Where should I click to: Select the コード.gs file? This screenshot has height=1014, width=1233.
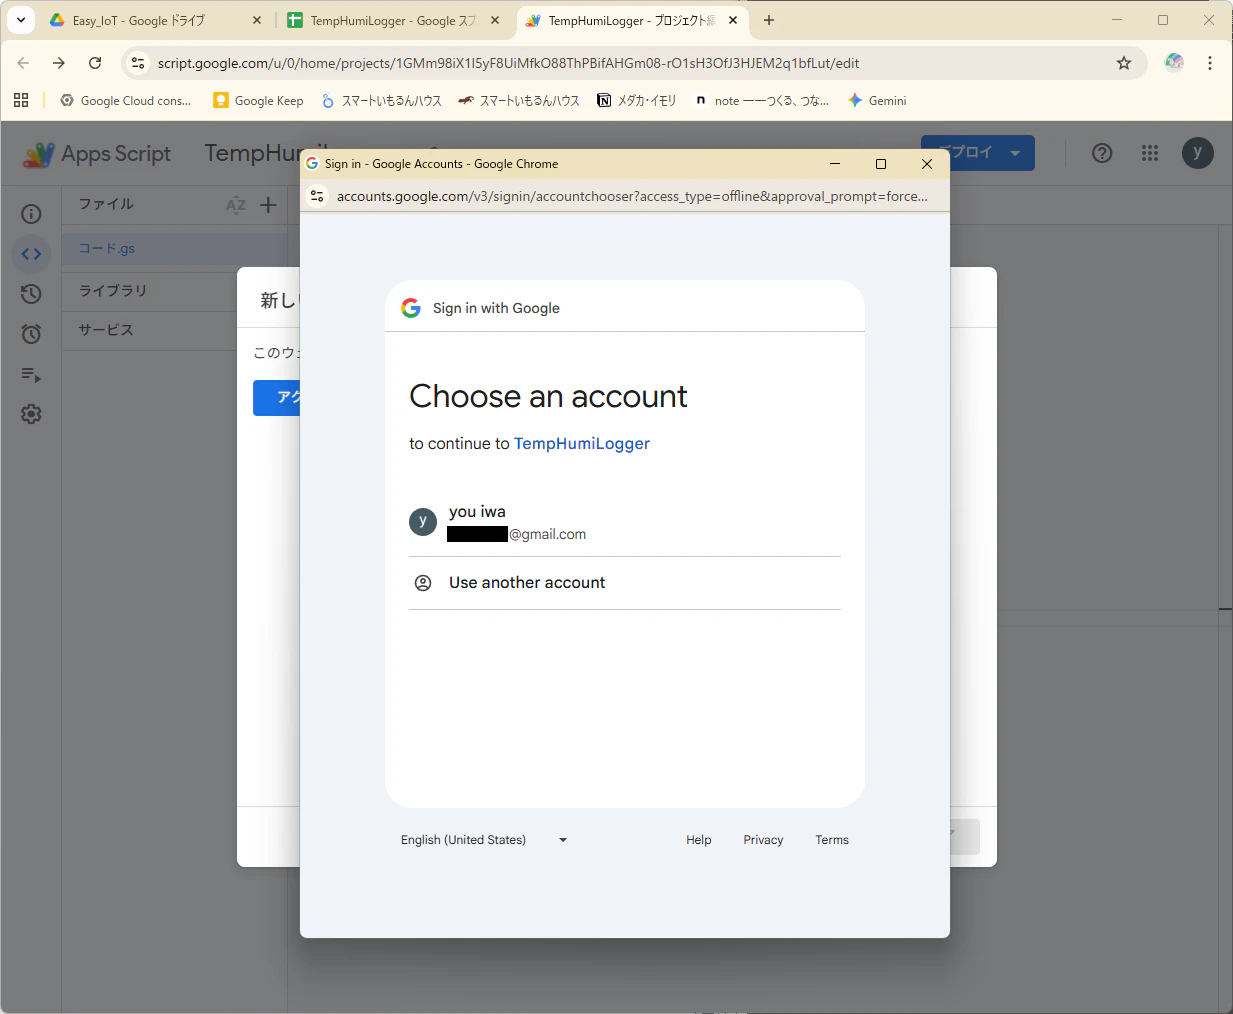click(174, 249)
